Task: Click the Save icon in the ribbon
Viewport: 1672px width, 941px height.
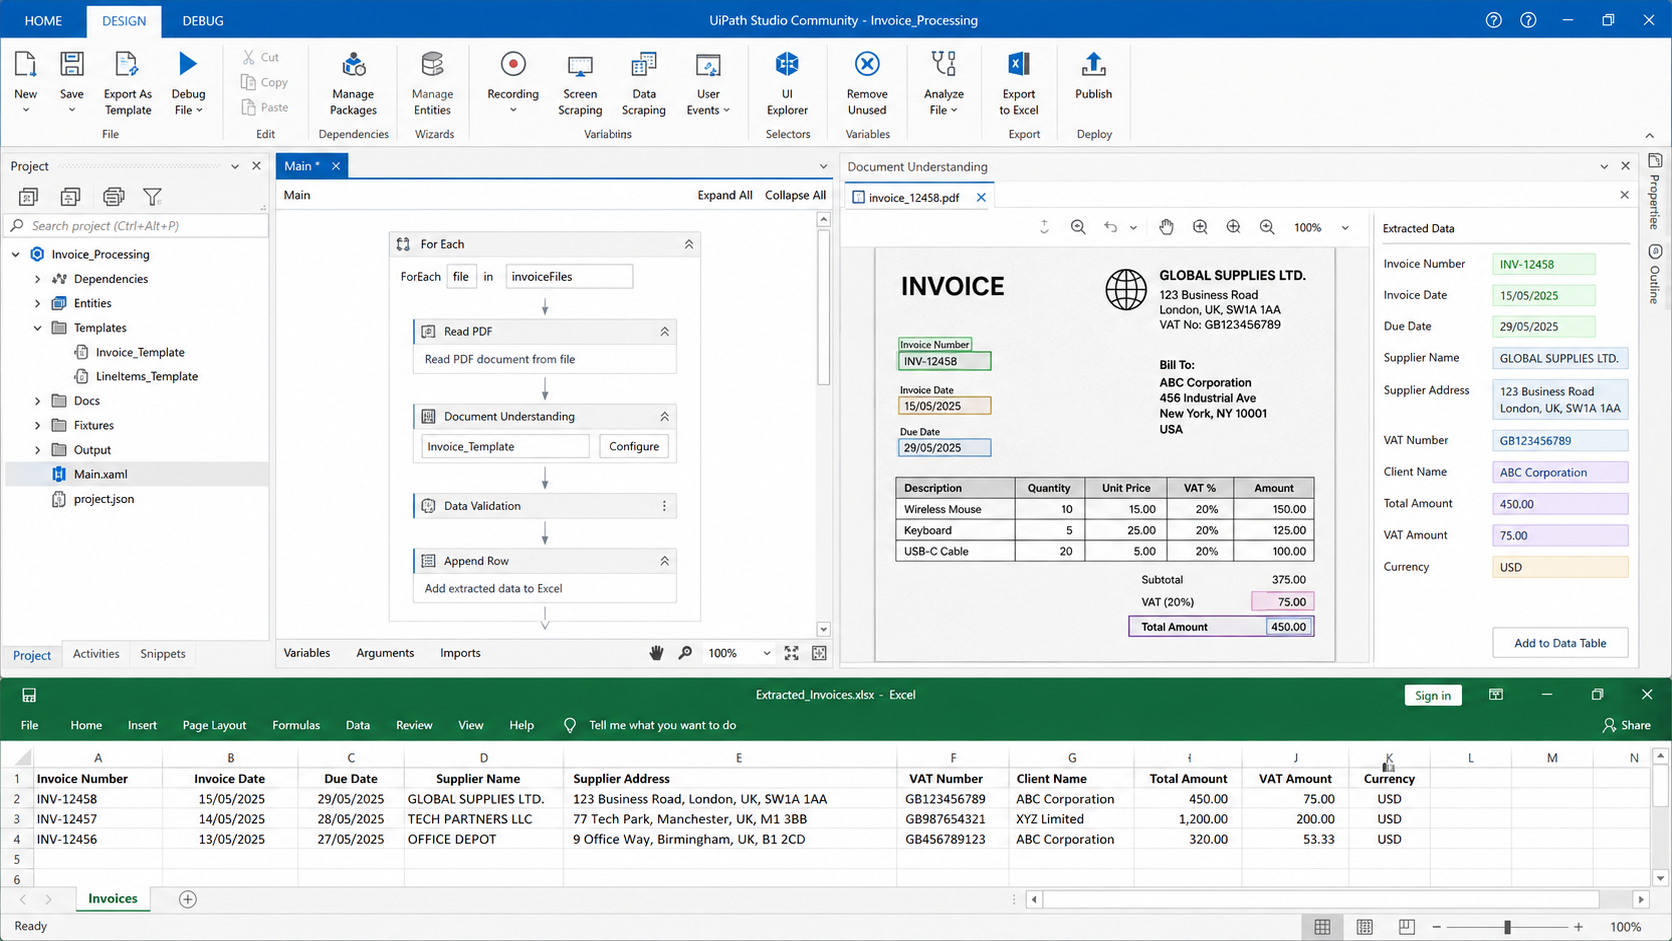Action: tap(71, 65)
